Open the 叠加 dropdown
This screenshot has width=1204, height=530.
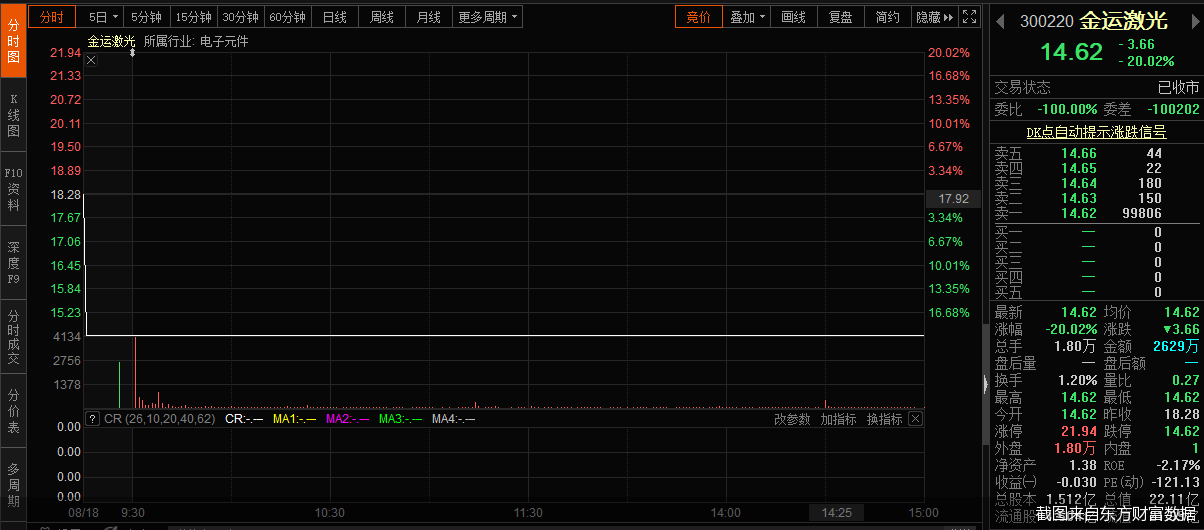tap(747, 17)
